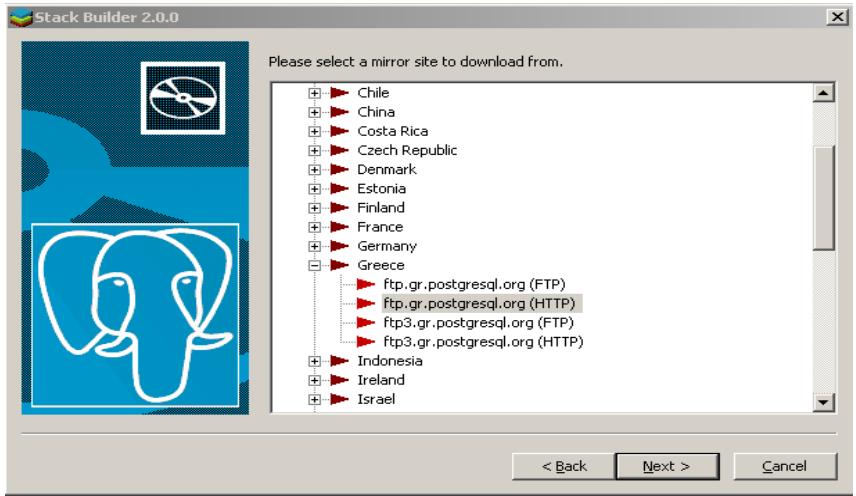The image size is (856, 496).
Task: Select the Costa Rica label
Action: 393,131
